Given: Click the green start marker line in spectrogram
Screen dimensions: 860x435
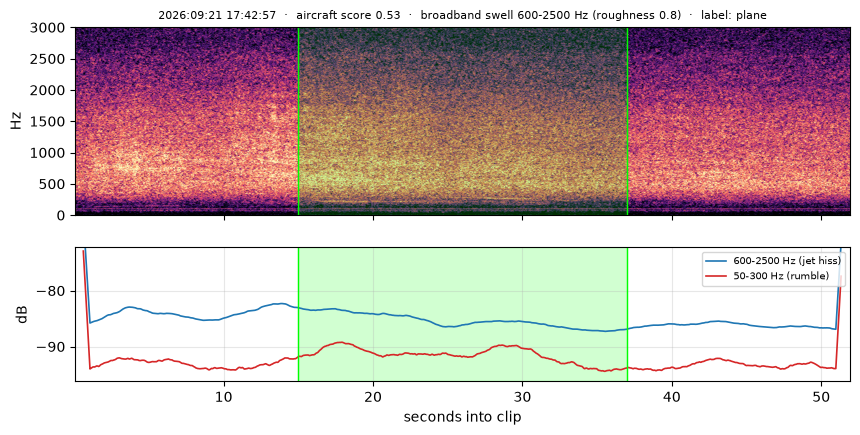Looking at the screenshot, I should (298, 121).
